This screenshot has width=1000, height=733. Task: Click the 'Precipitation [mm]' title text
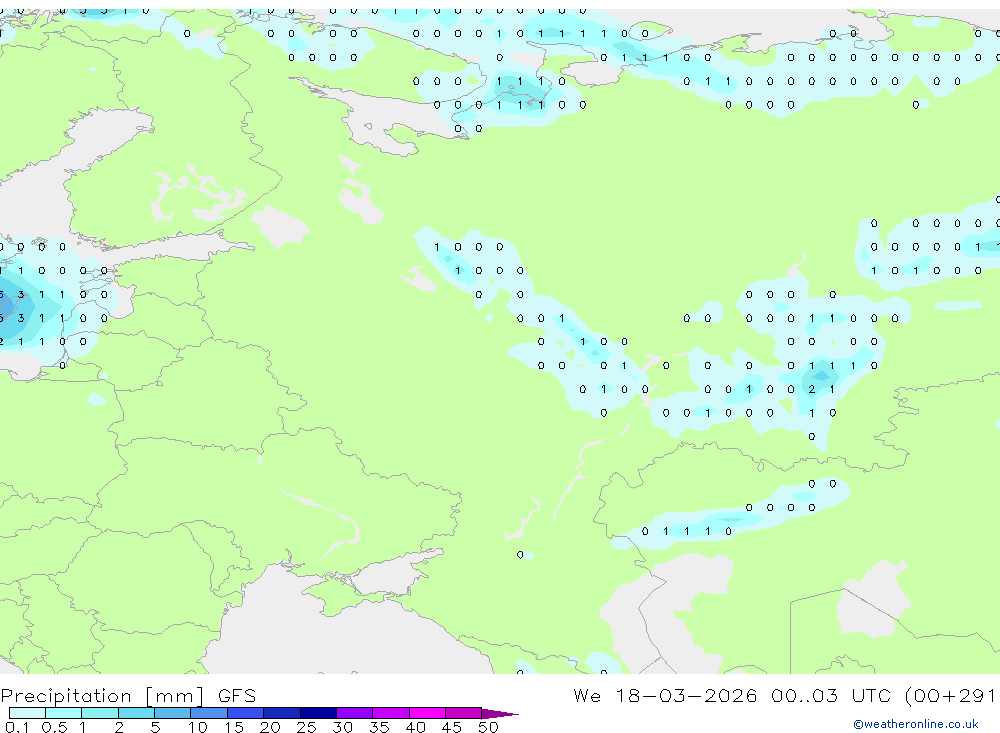(102, 696)
